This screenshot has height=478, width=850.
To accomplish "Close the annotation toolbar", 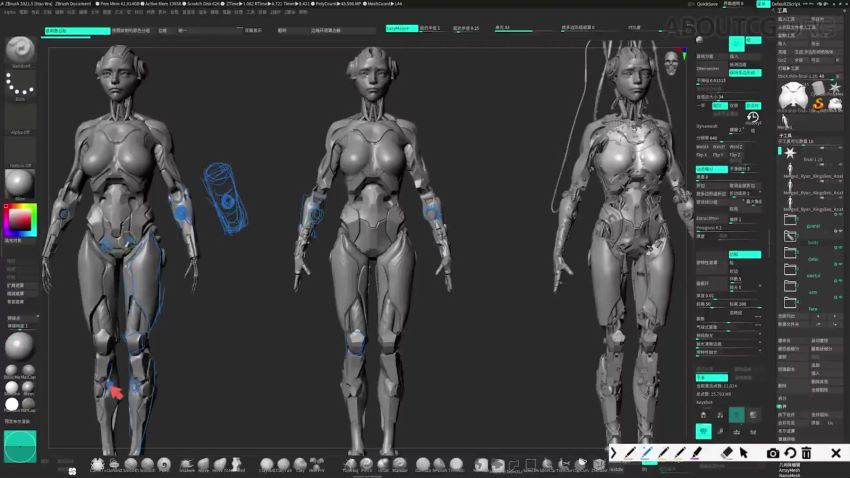I will click(836, 453).
